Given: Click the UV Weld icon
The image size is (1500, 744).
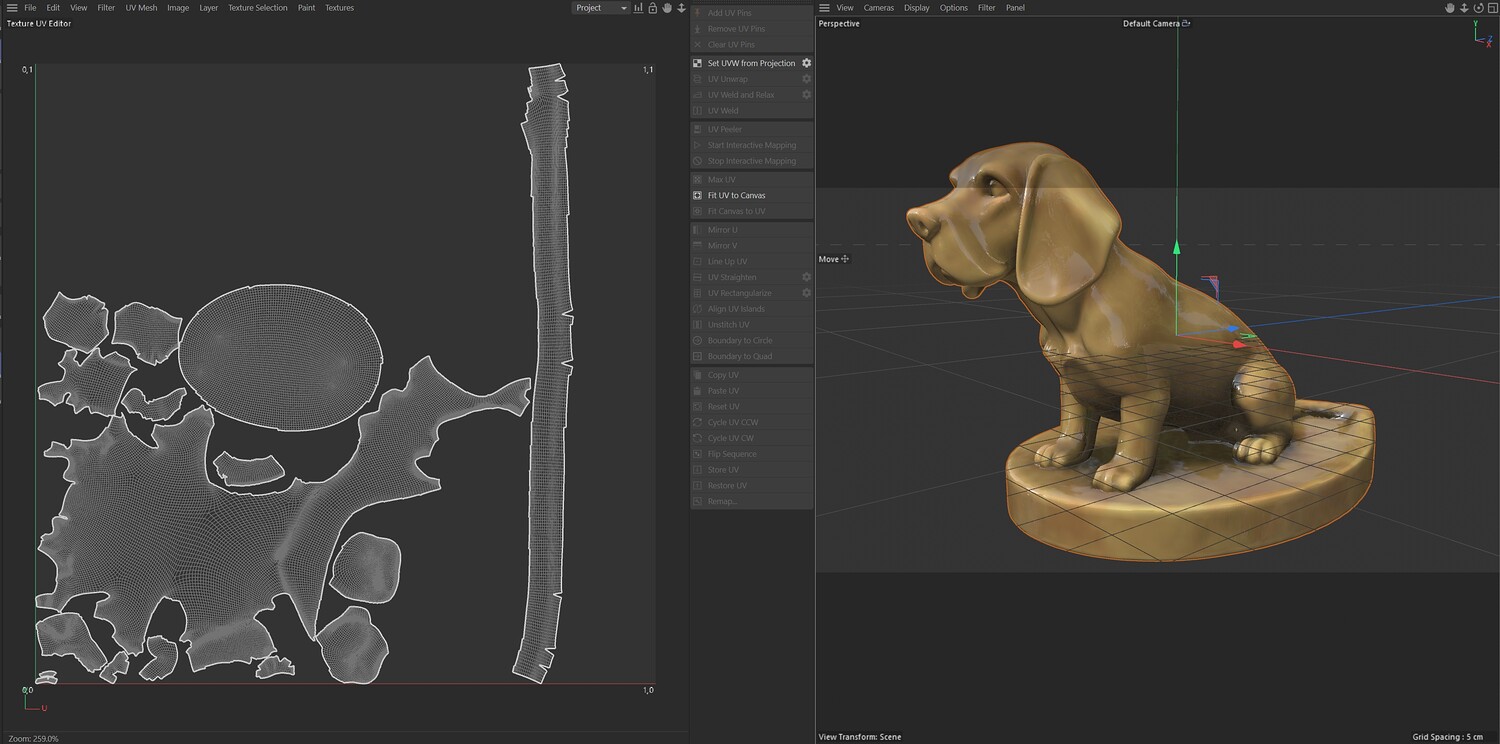Looking at the screenshot, I should pyautogui.click(x=698, y=111).
